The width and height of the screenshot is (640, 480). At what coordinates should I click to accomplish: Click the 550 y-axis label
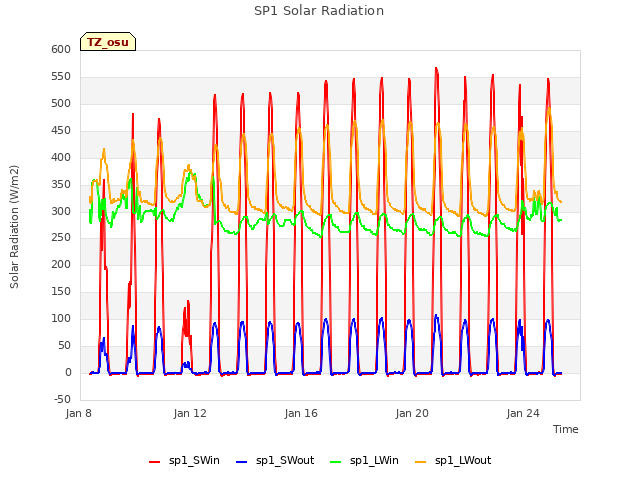[x=61, y=76]
